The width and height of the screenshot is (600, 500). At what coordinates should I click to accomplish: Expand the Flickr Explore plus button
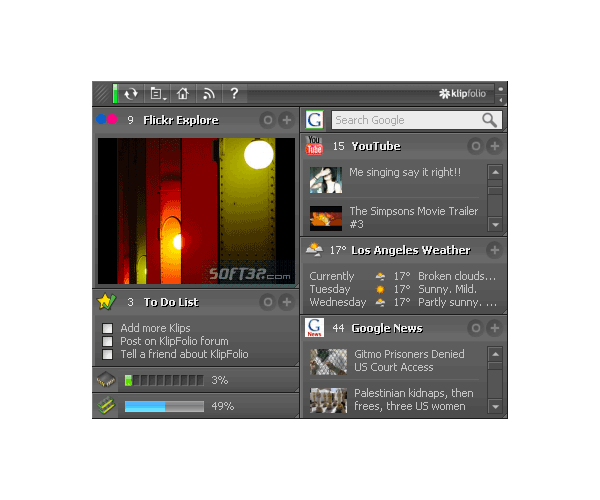point(287,120)
